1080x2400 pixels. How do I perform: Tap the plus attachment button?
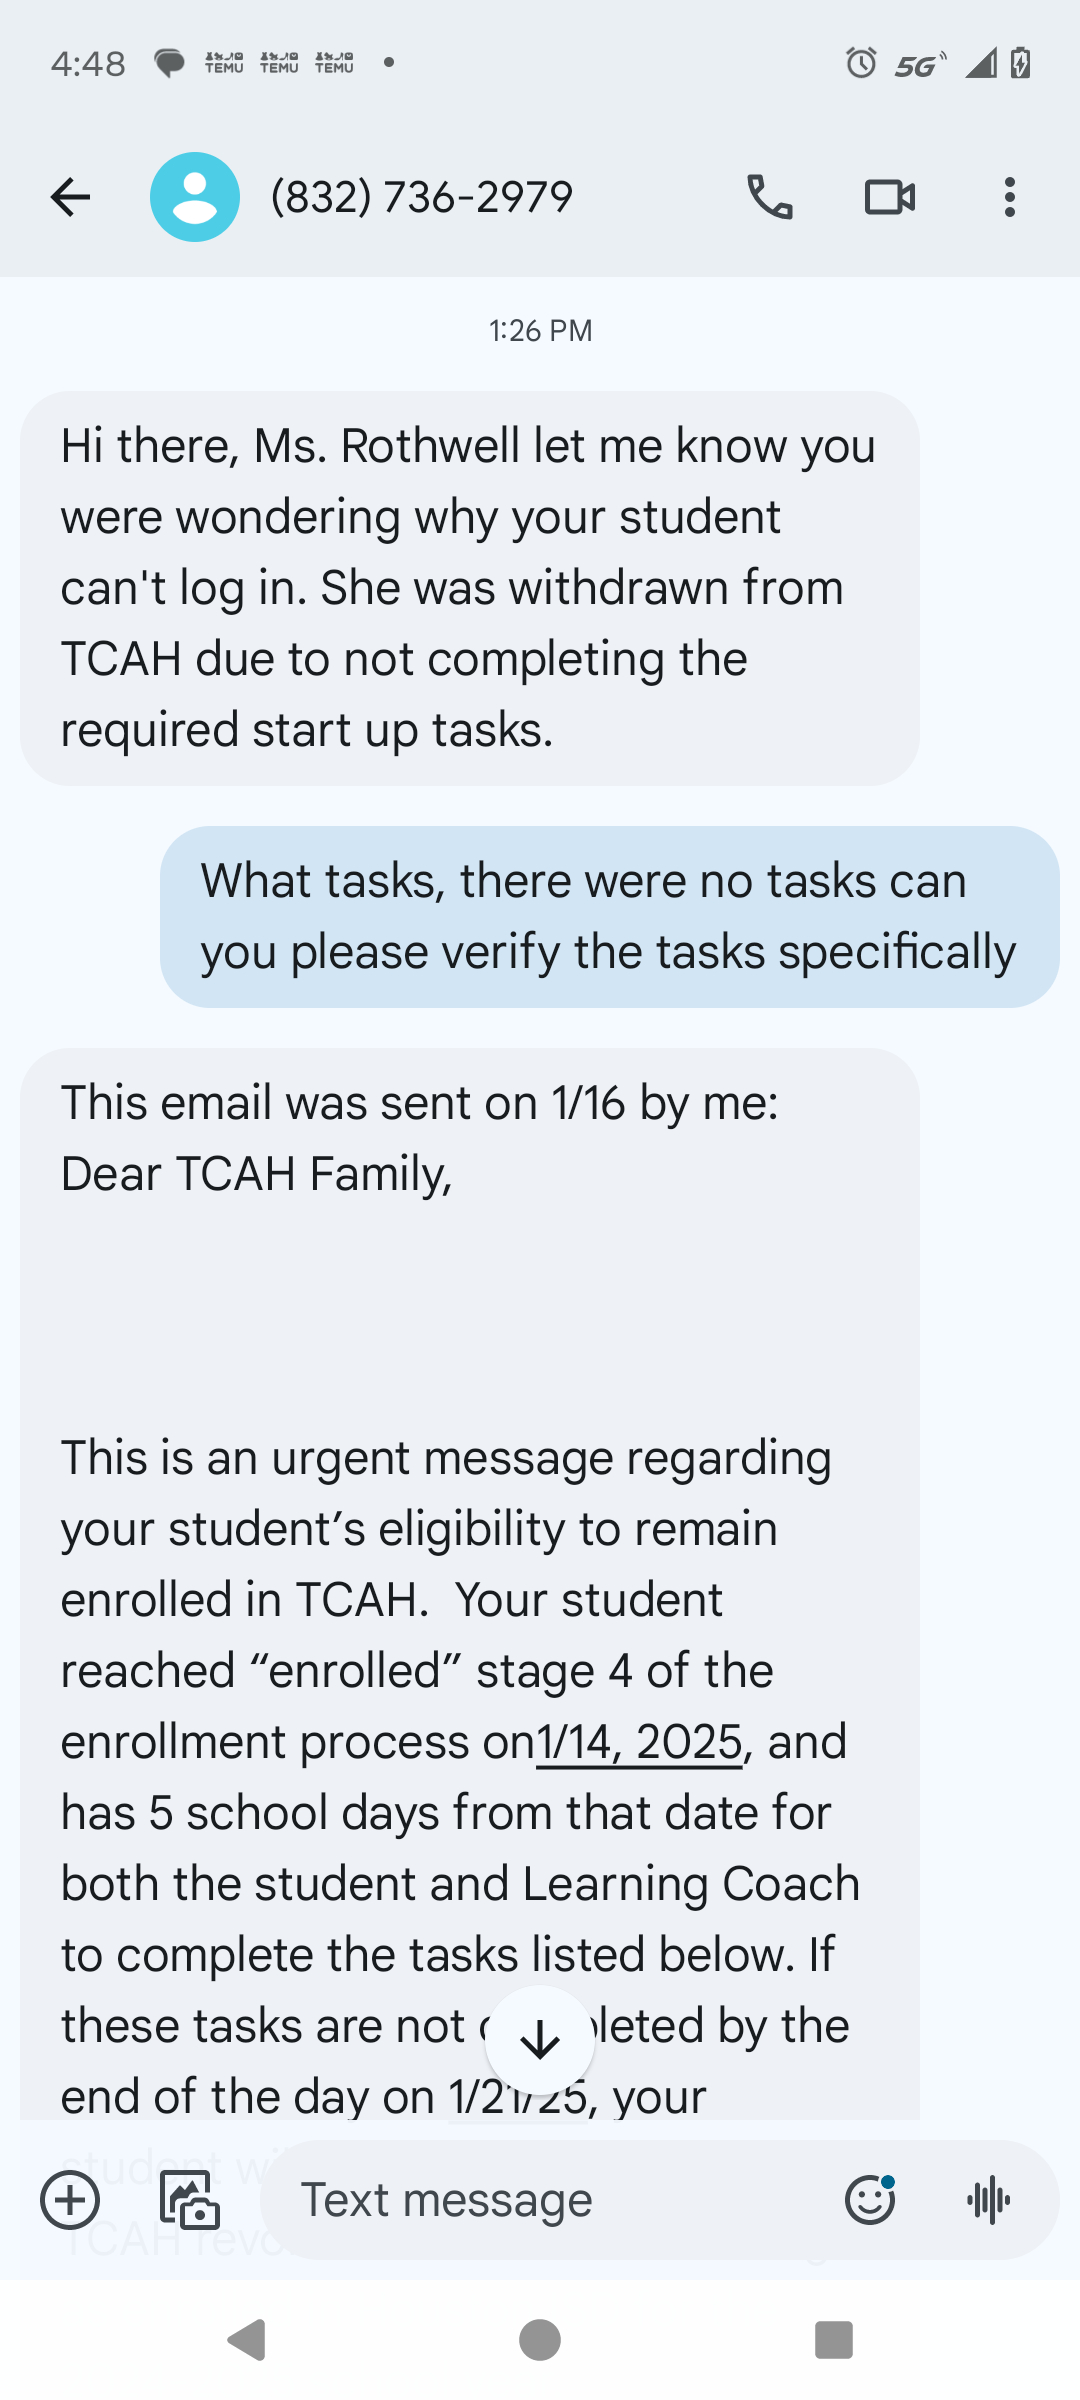(x=70, y=2200)
